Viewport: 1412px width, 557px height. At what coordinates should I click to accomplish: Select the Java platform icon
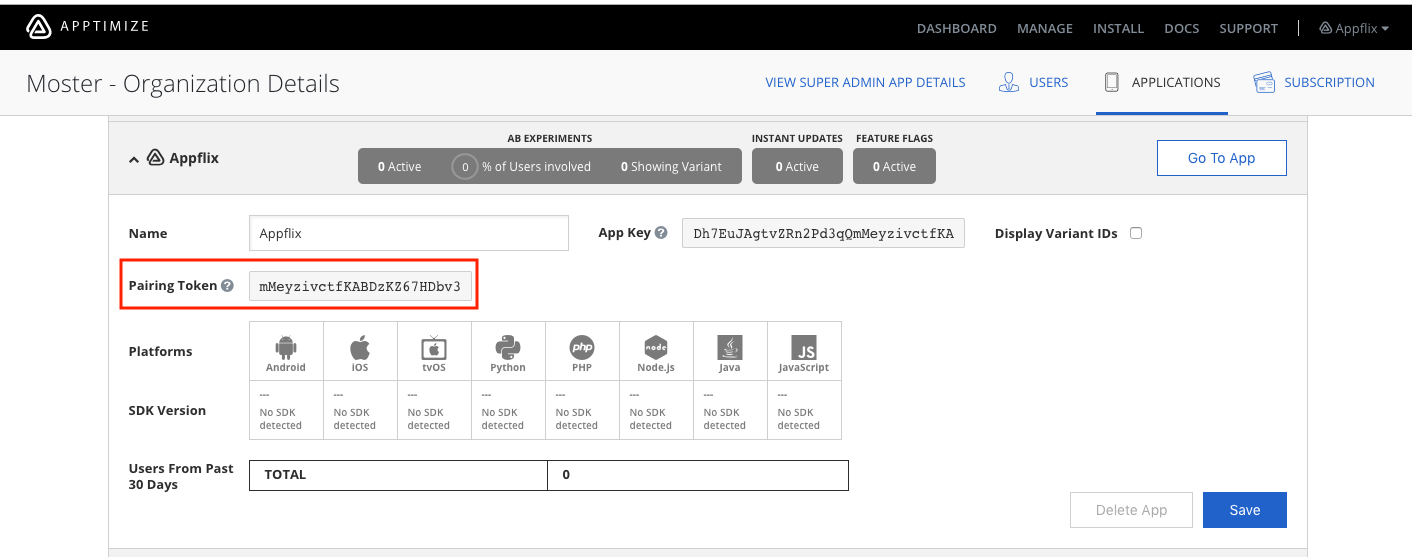tap(730, 348)
